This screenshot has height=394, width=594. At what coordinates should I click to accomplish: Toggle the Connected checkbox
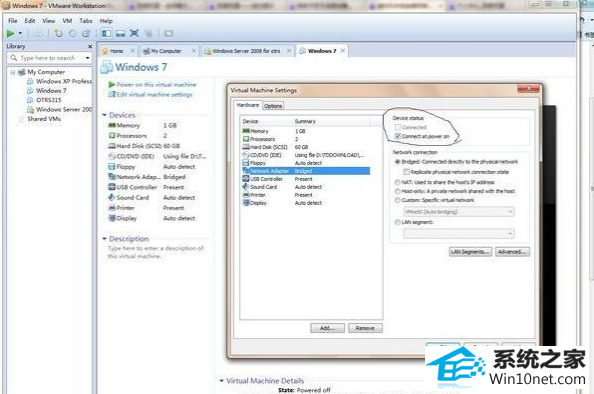point(398,127)
